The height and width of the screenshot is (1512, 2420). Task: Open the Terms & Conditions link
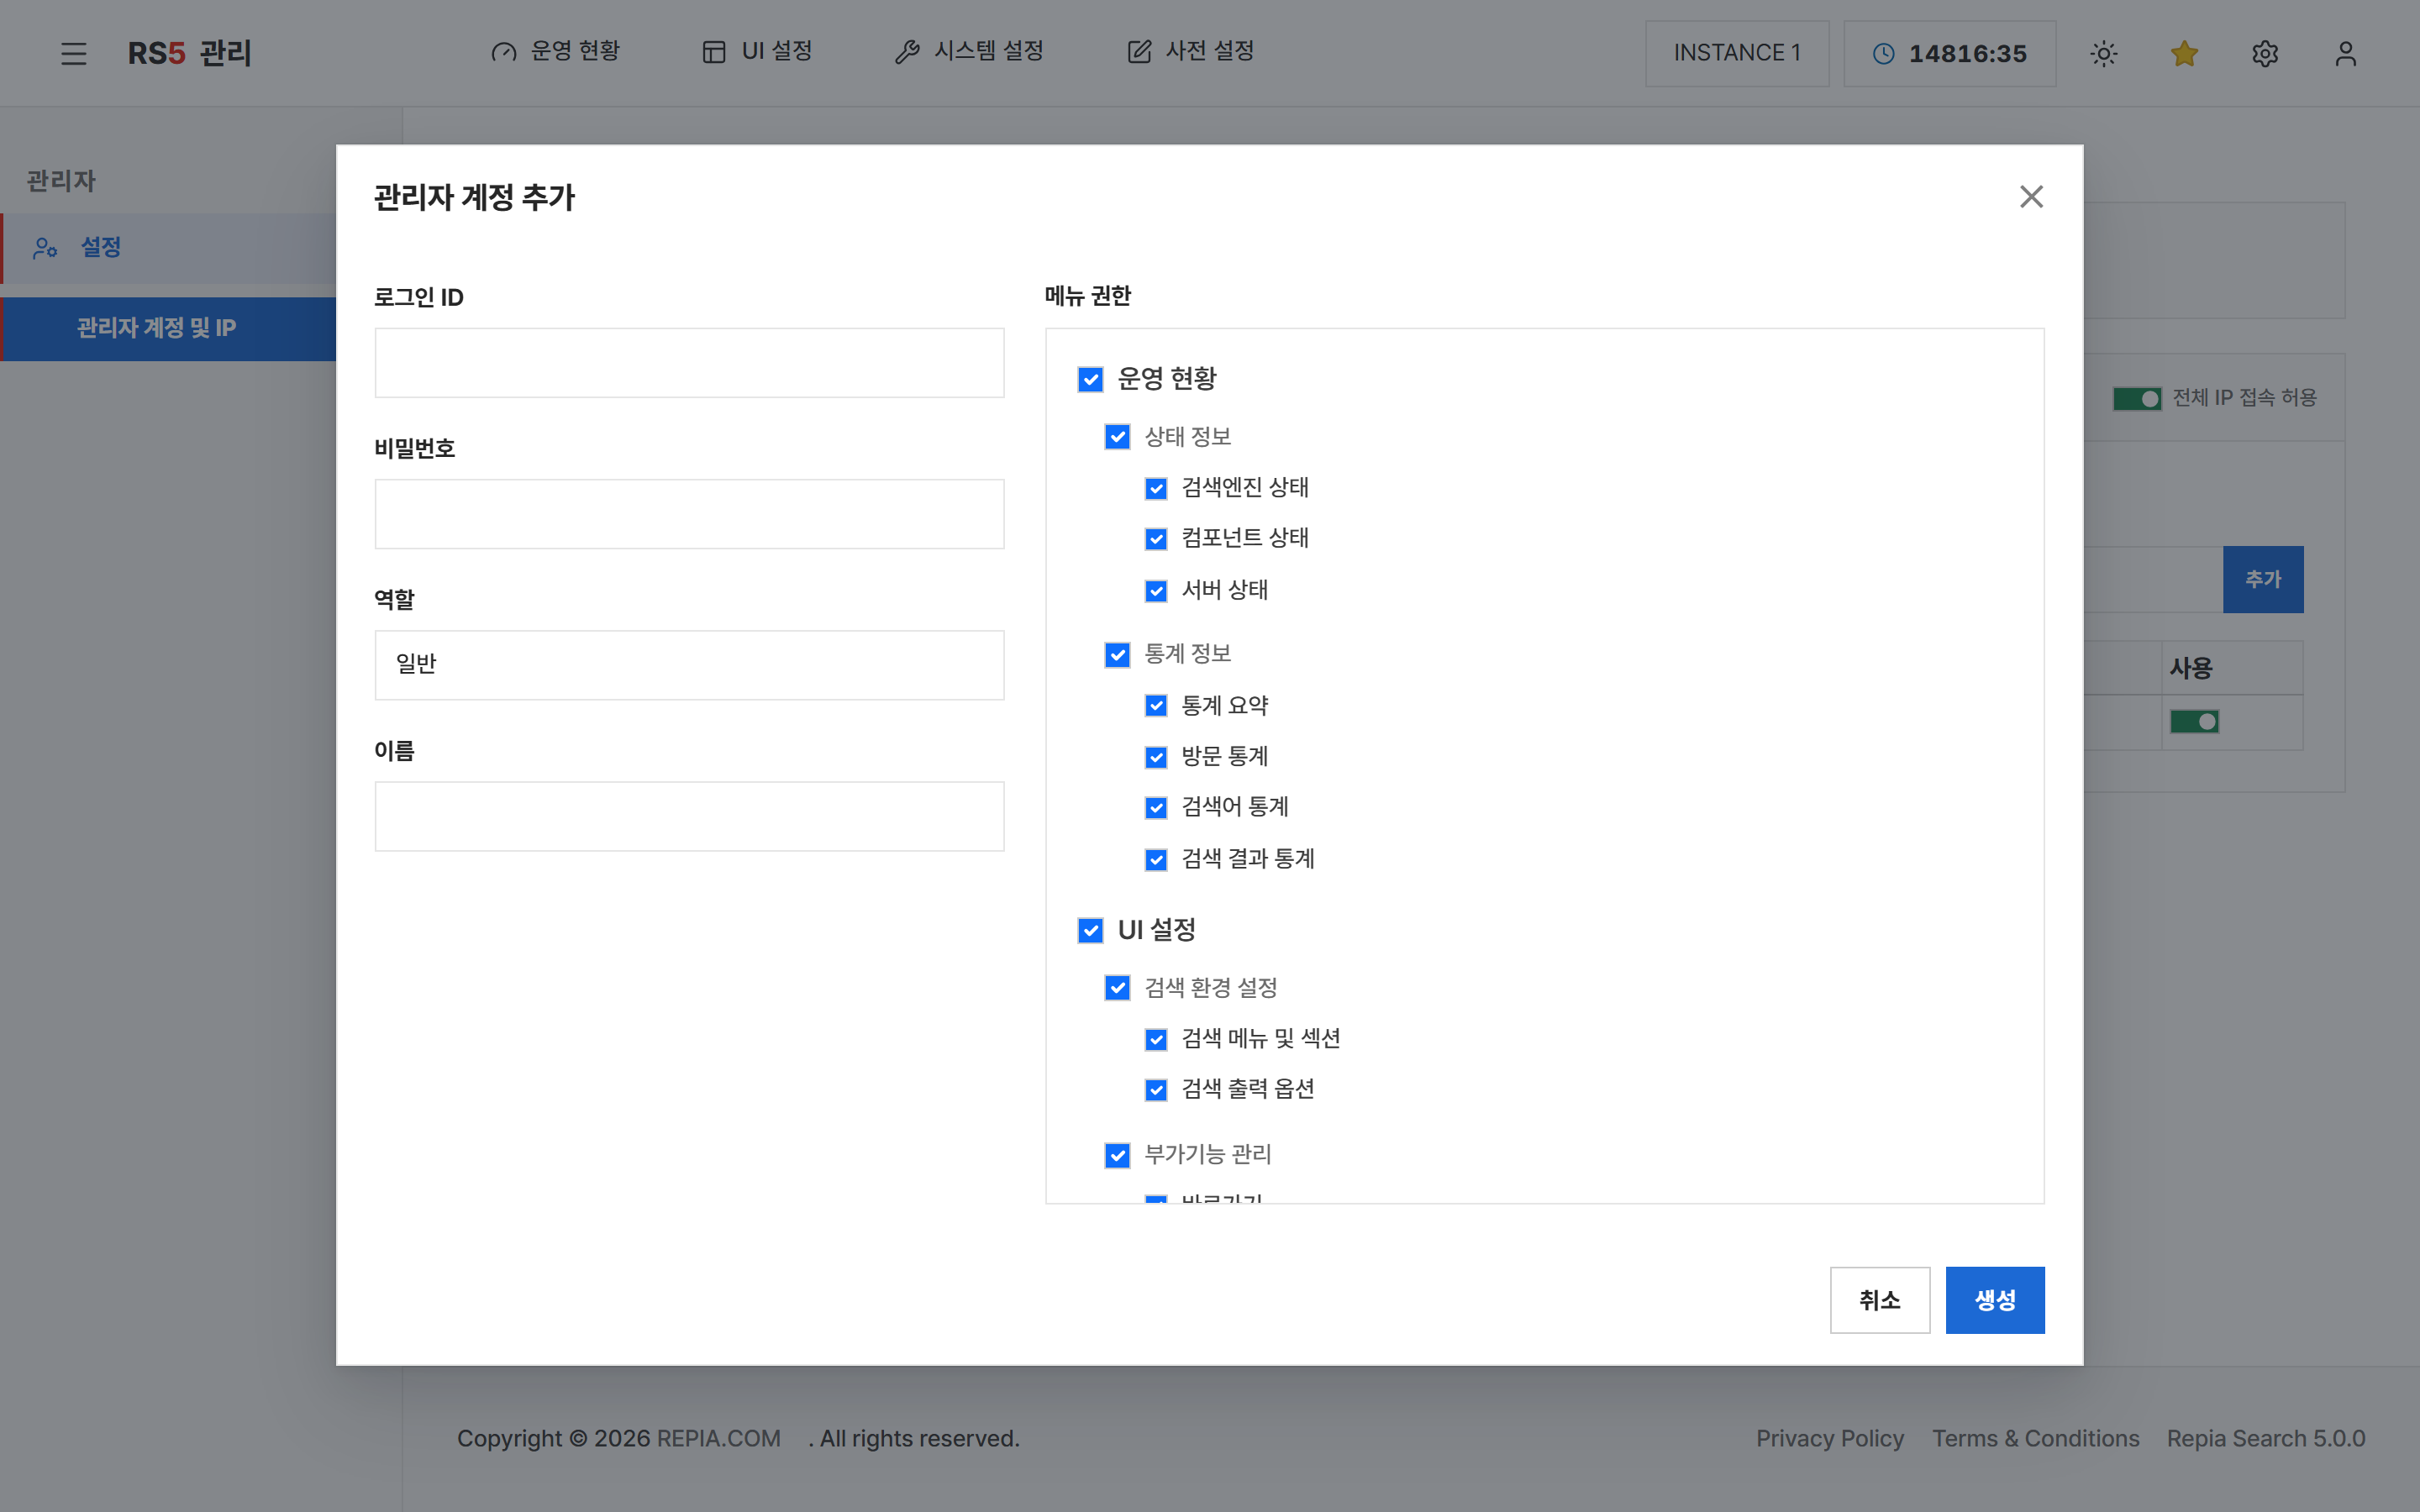coord(2036,1438)
